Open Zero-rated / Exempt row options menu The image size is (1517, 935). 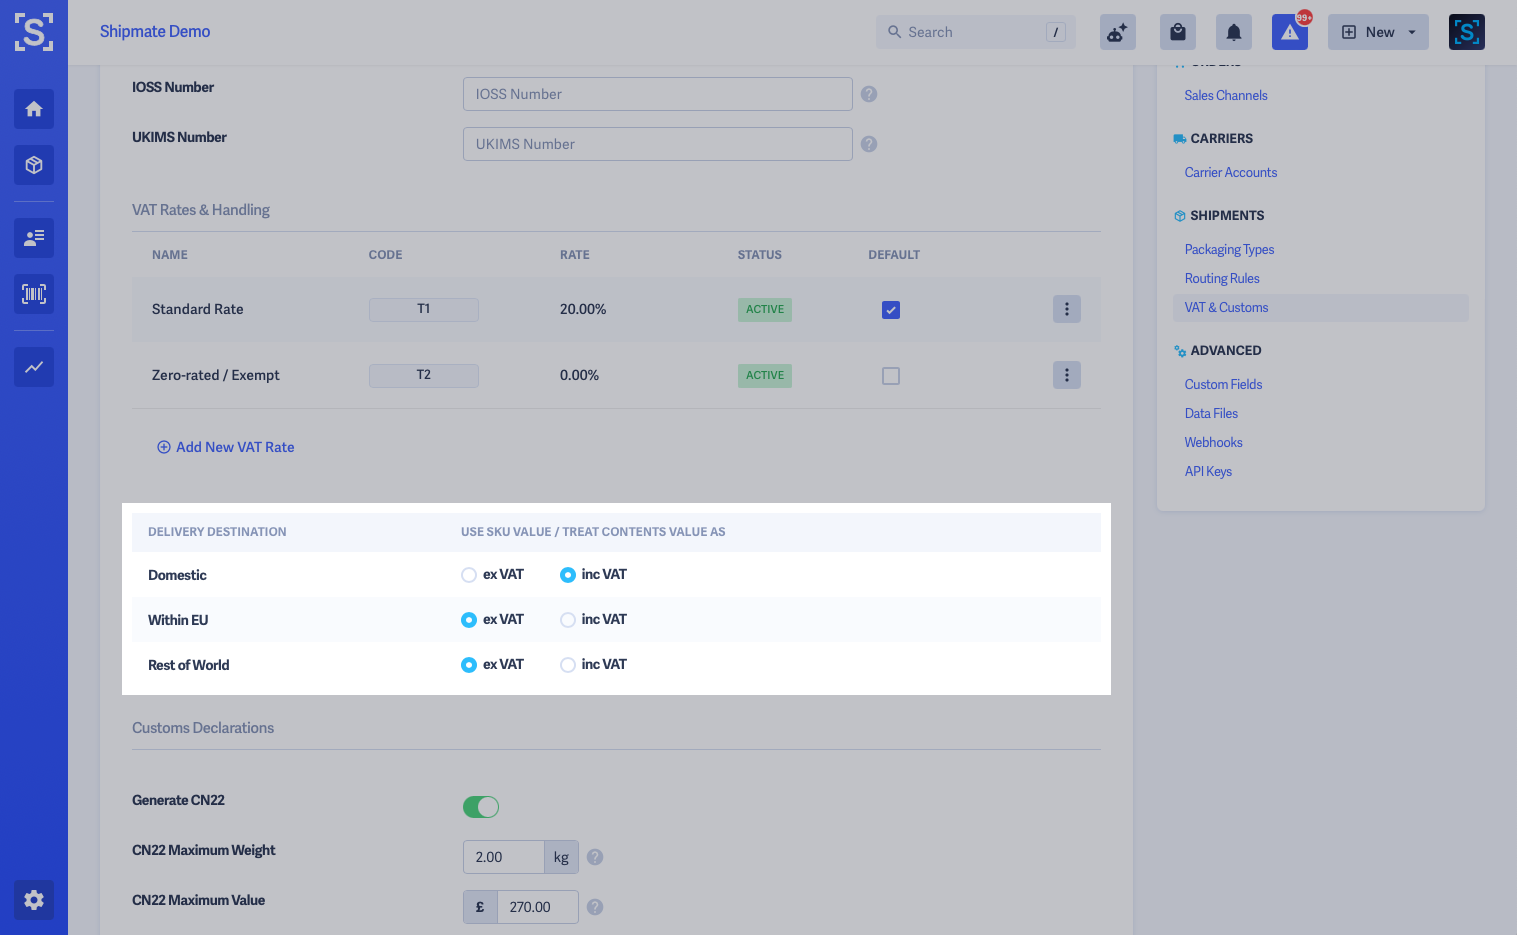pyautogui.click(x=1067, y=375)
